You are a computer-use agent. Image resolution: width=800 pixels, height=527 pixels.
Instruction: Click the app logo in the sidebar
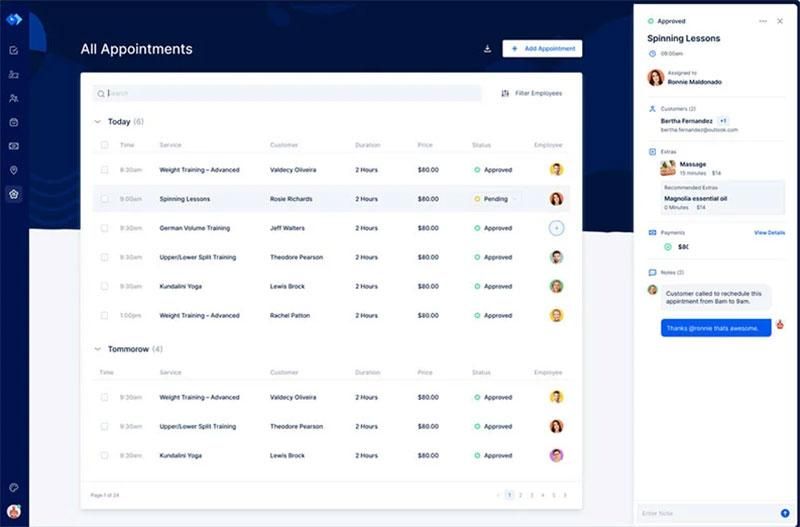(14, 19)
